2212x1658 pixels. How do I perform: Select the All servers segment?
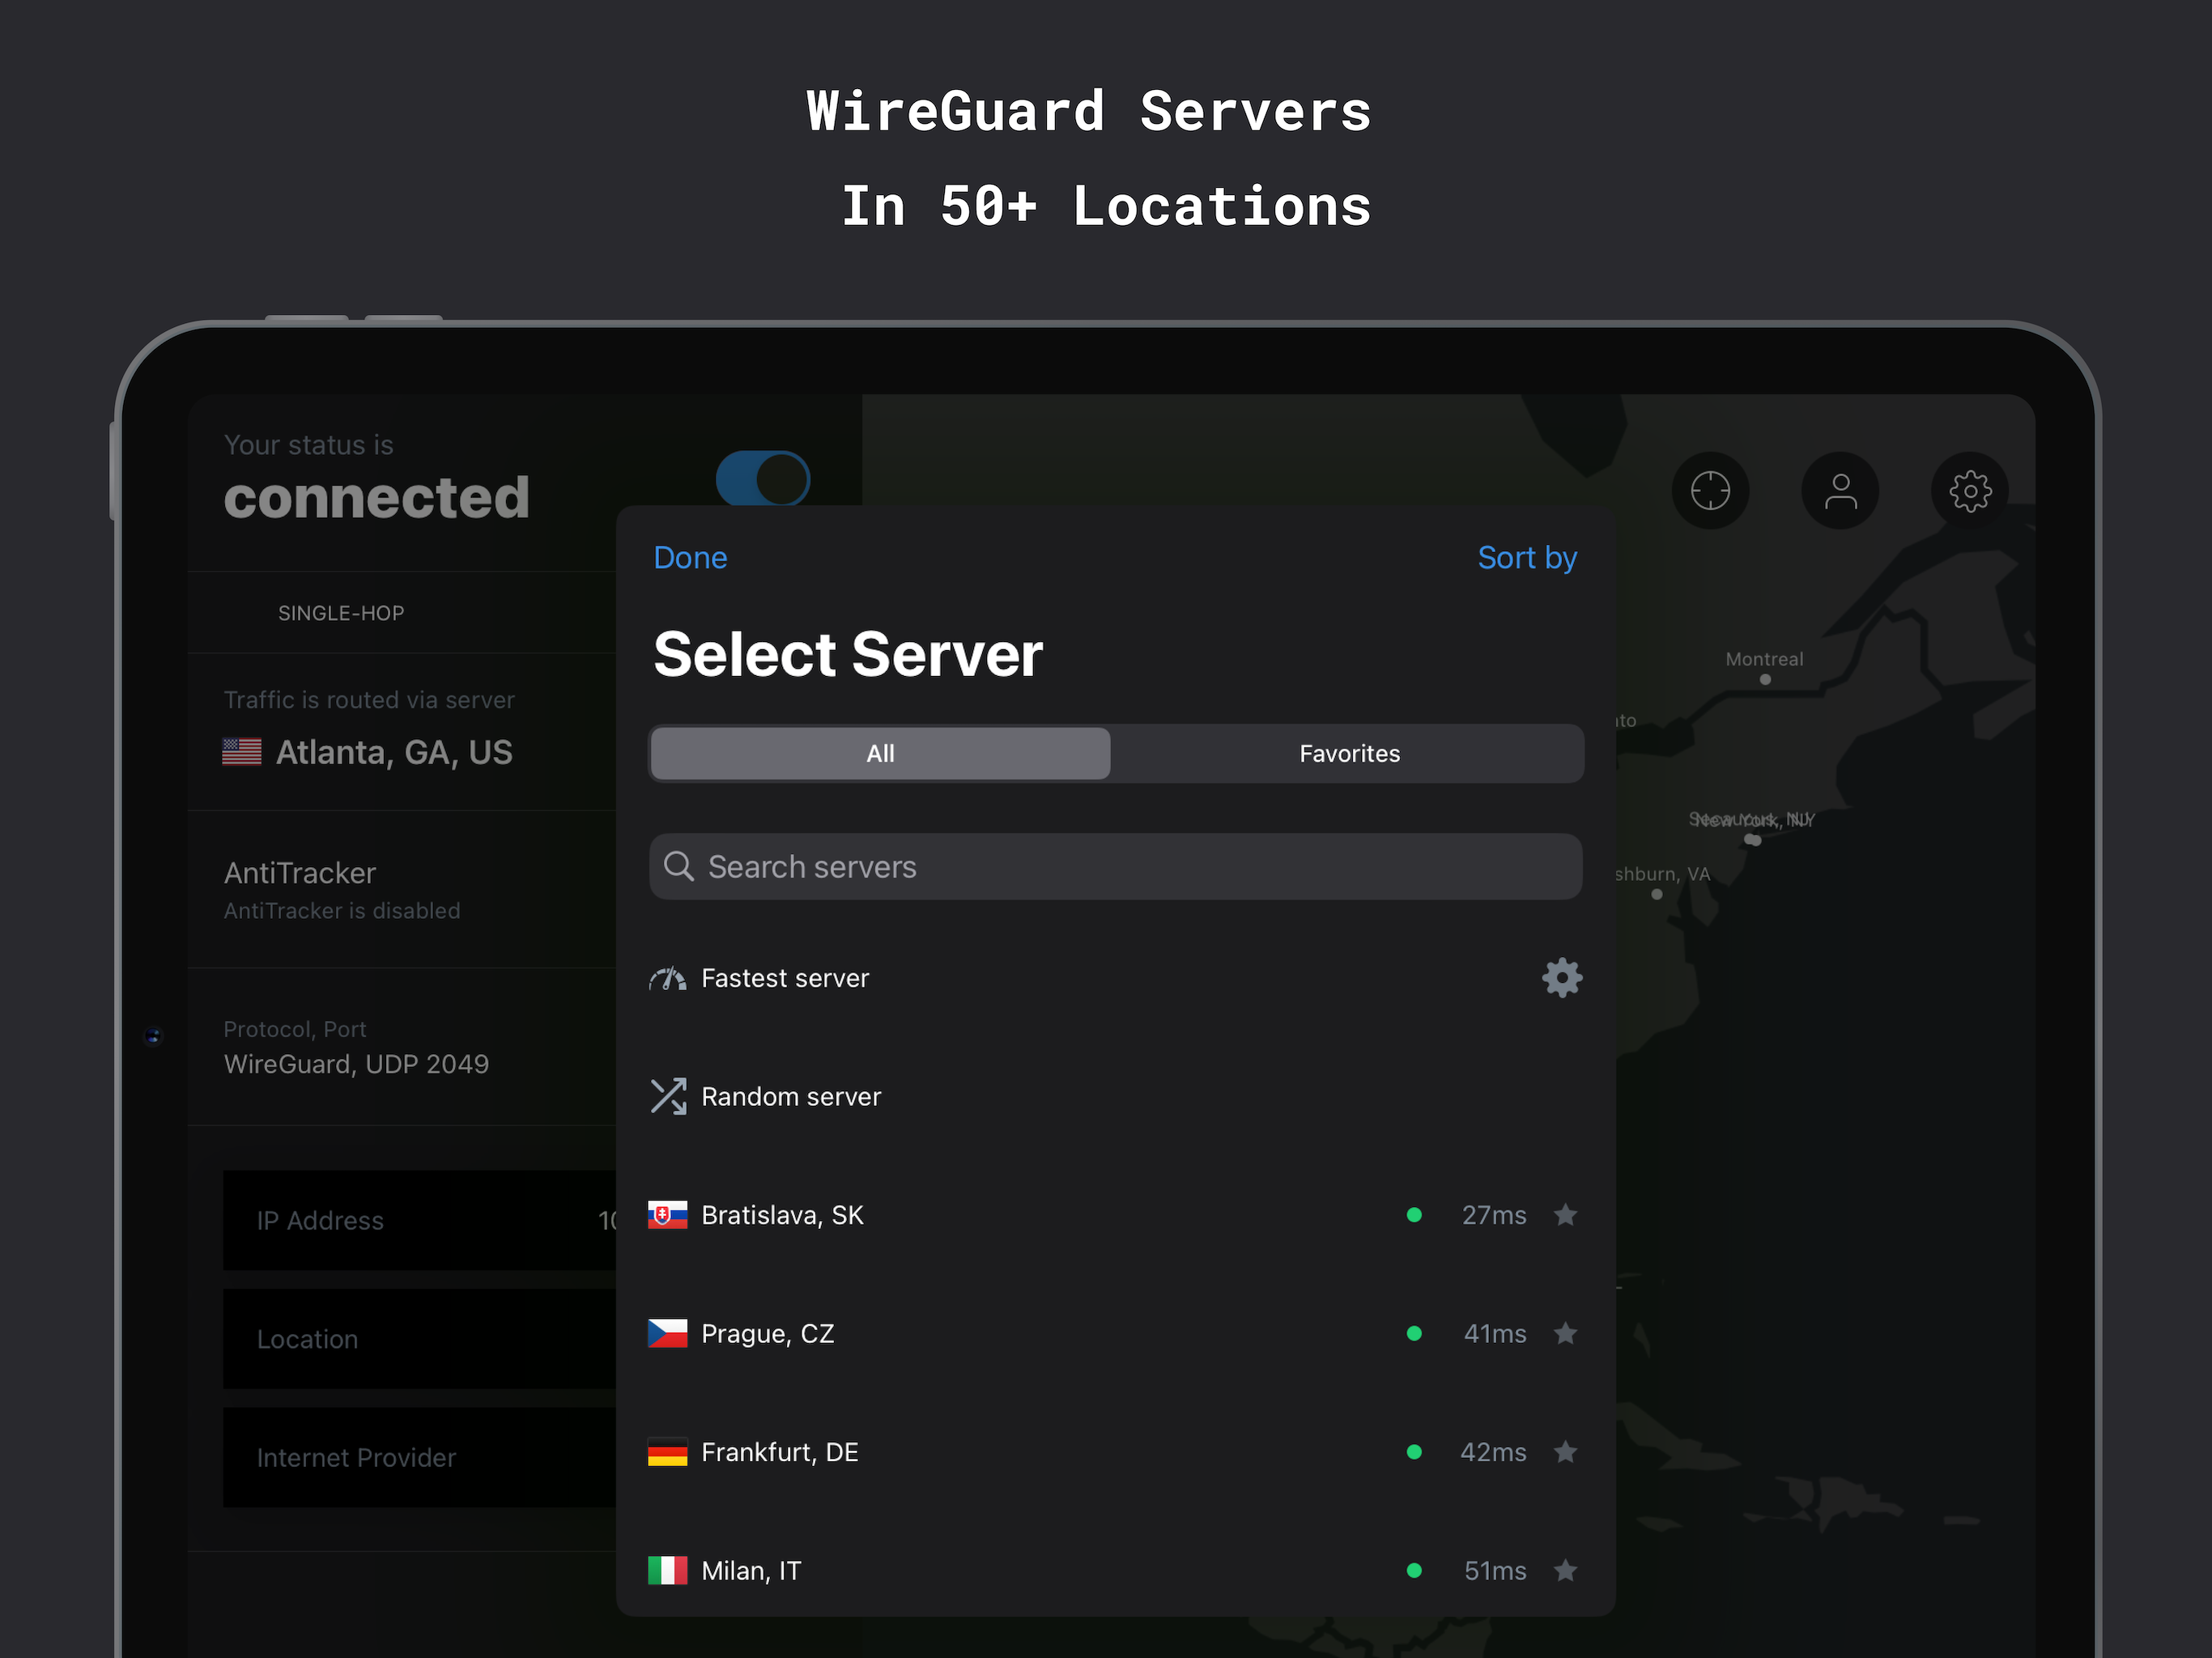click(880, 753)
